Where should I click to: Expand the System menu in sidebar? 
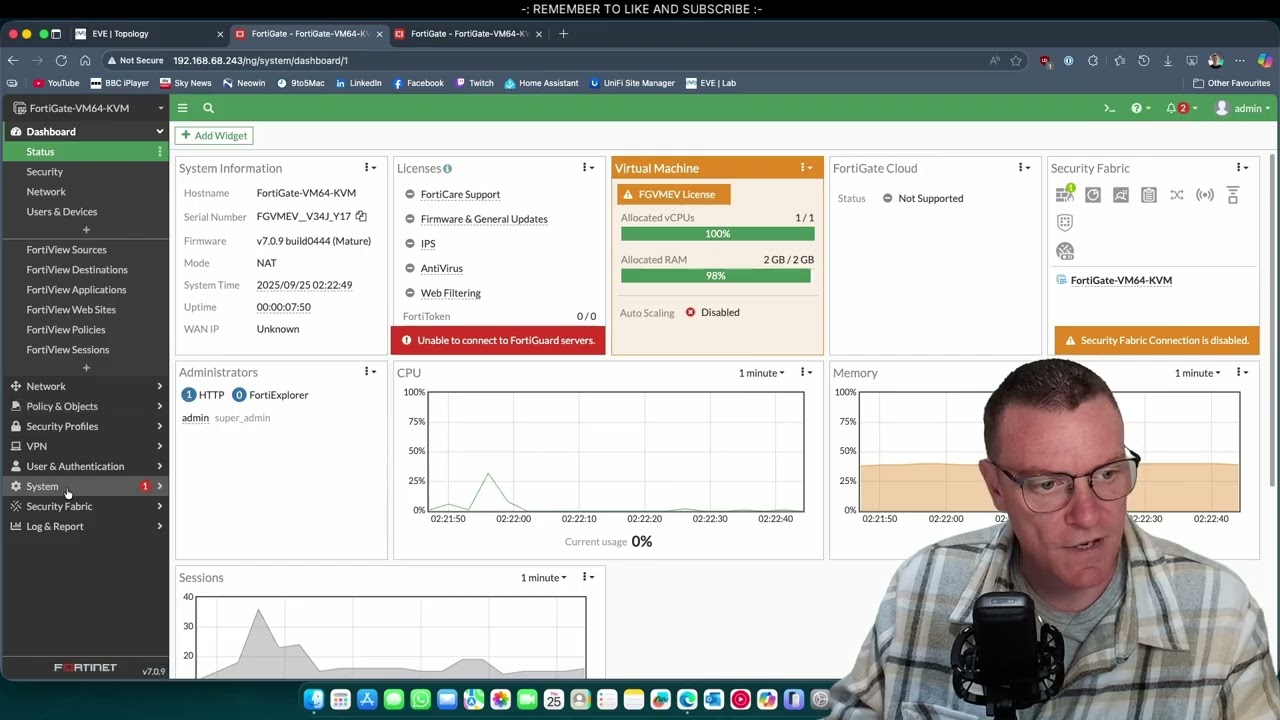85,486
